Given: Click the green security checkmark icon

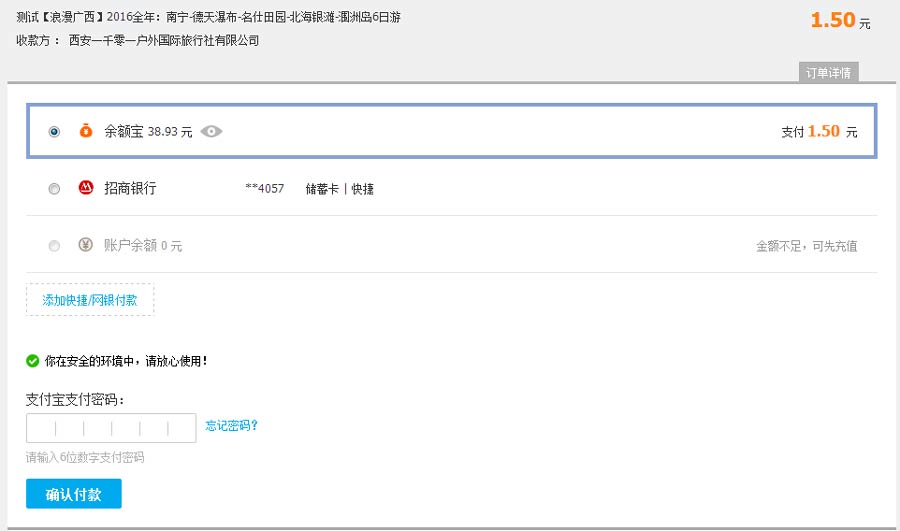Looking at the screenshot, I should [33, 361].
